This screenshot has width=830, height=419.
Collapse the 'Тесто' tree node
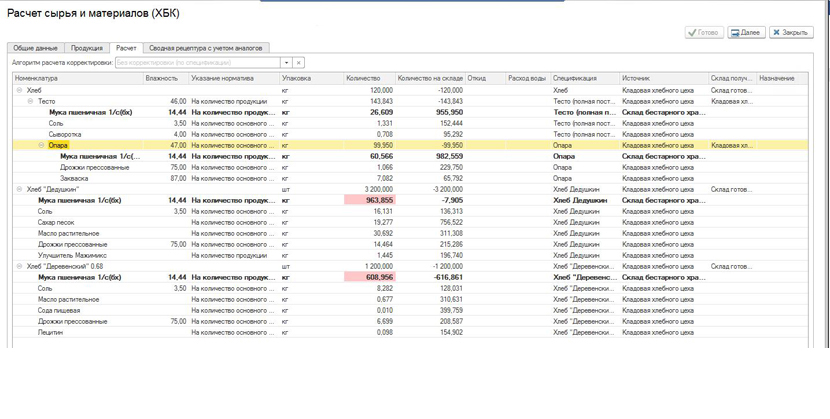click(30, 101)
